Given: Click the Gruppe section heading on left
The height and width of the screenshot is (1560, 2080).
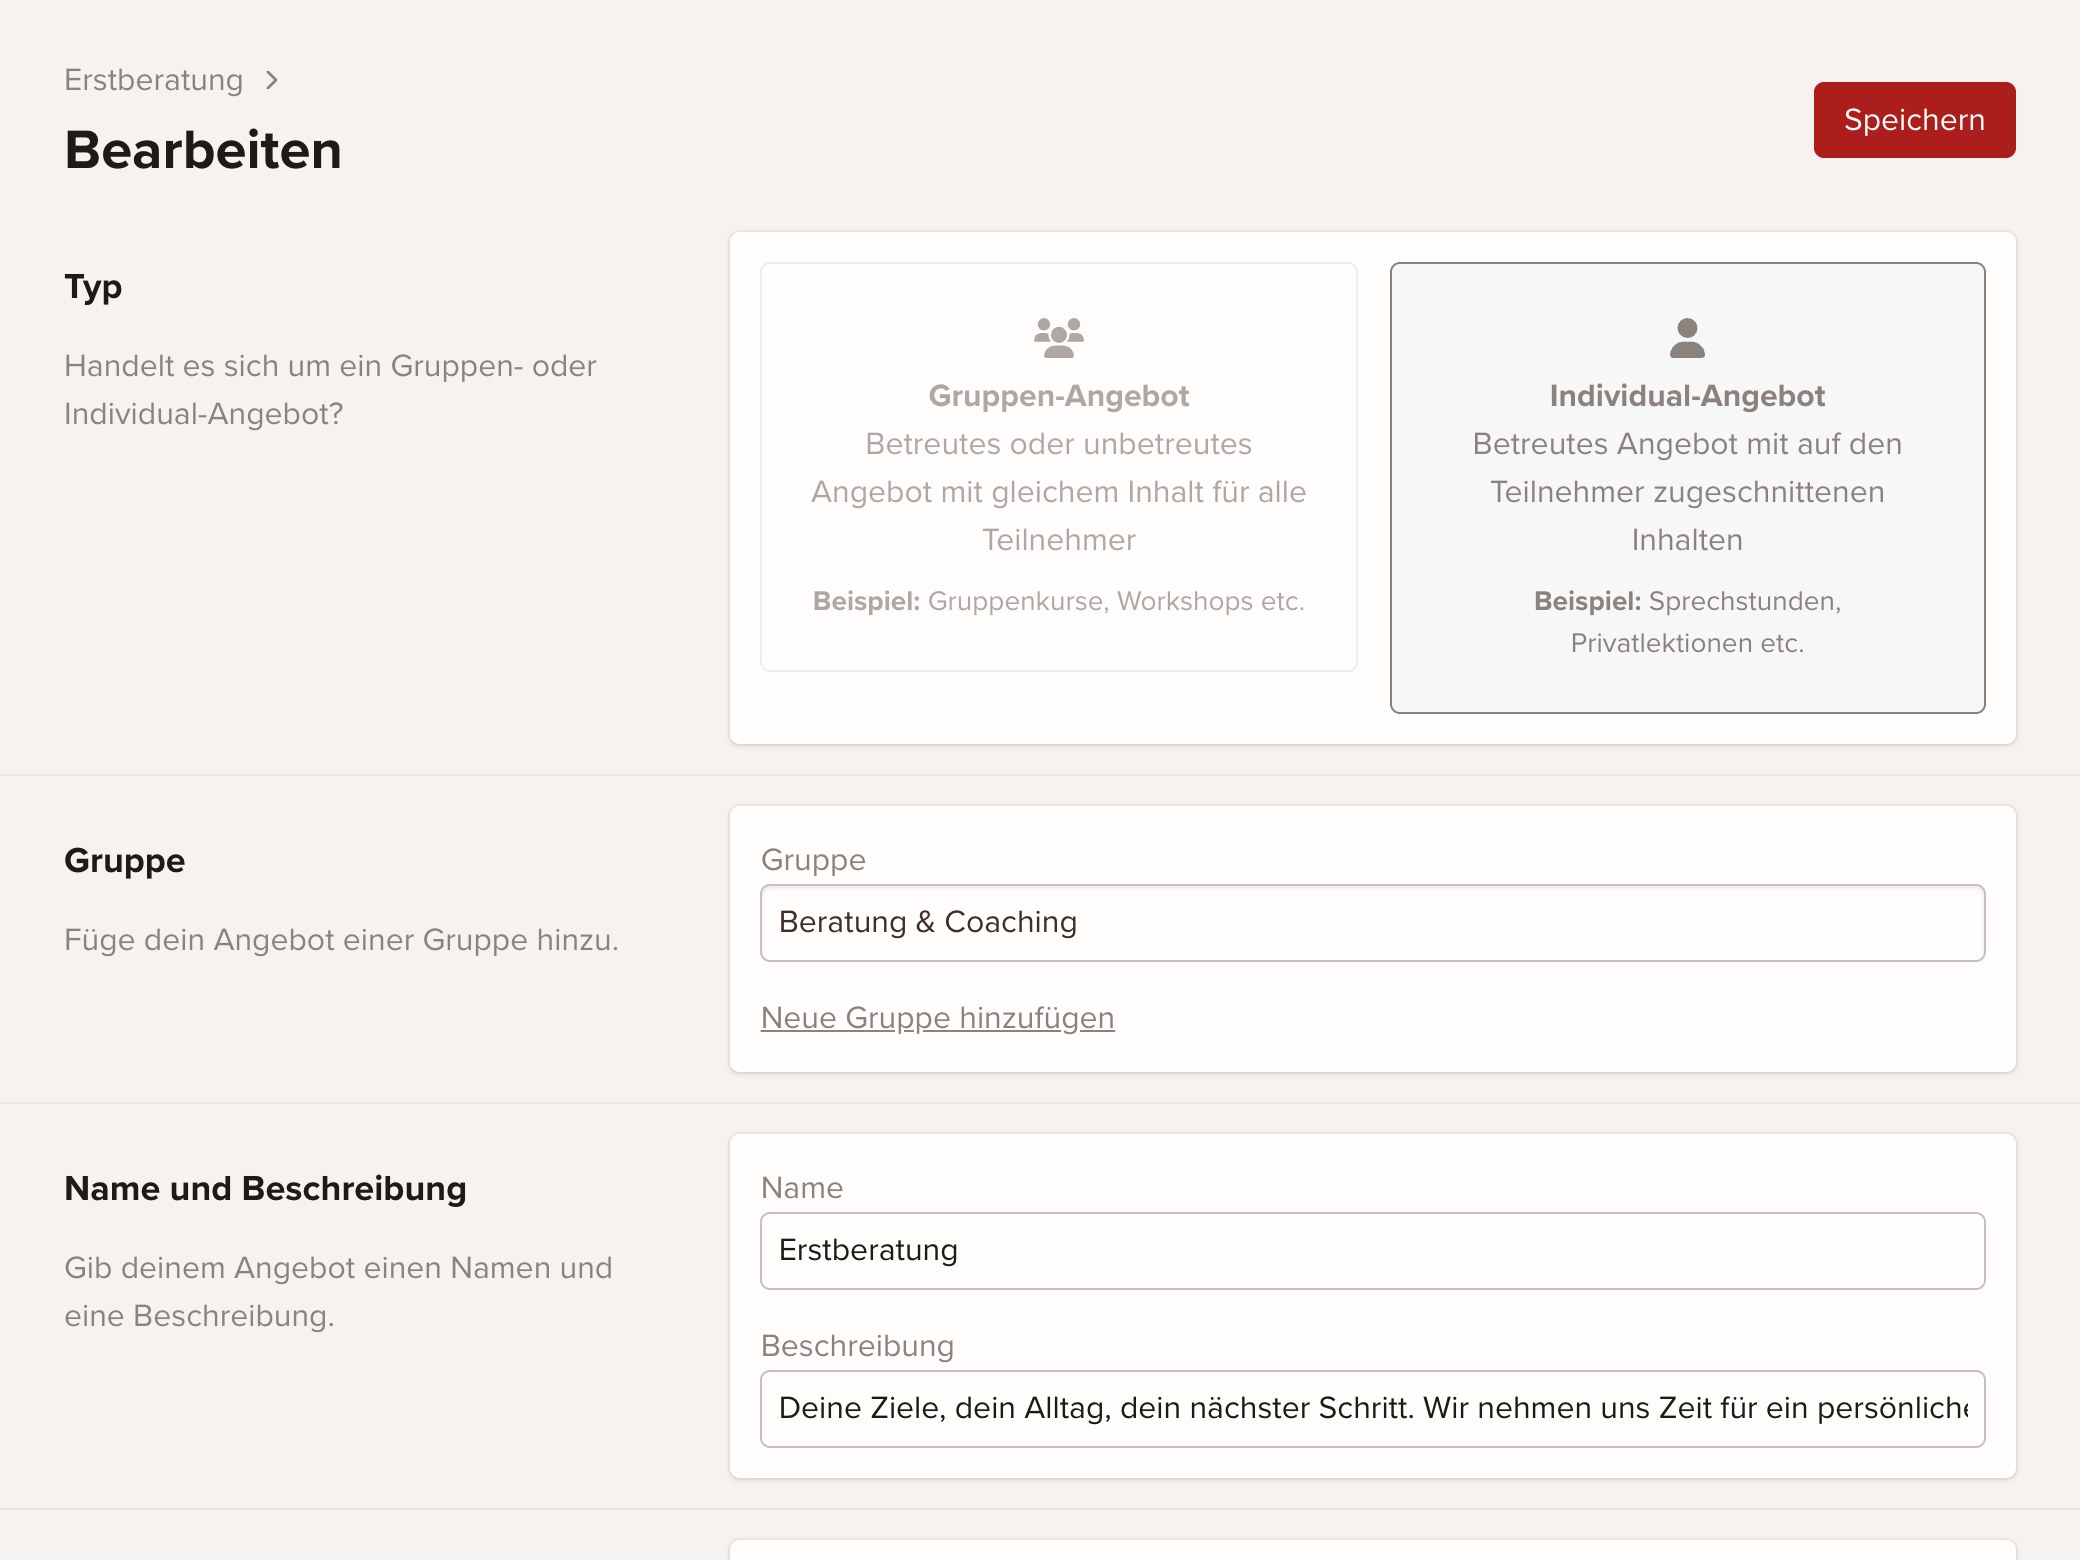Looking at the screenshot, I should [x=124, y=861].
